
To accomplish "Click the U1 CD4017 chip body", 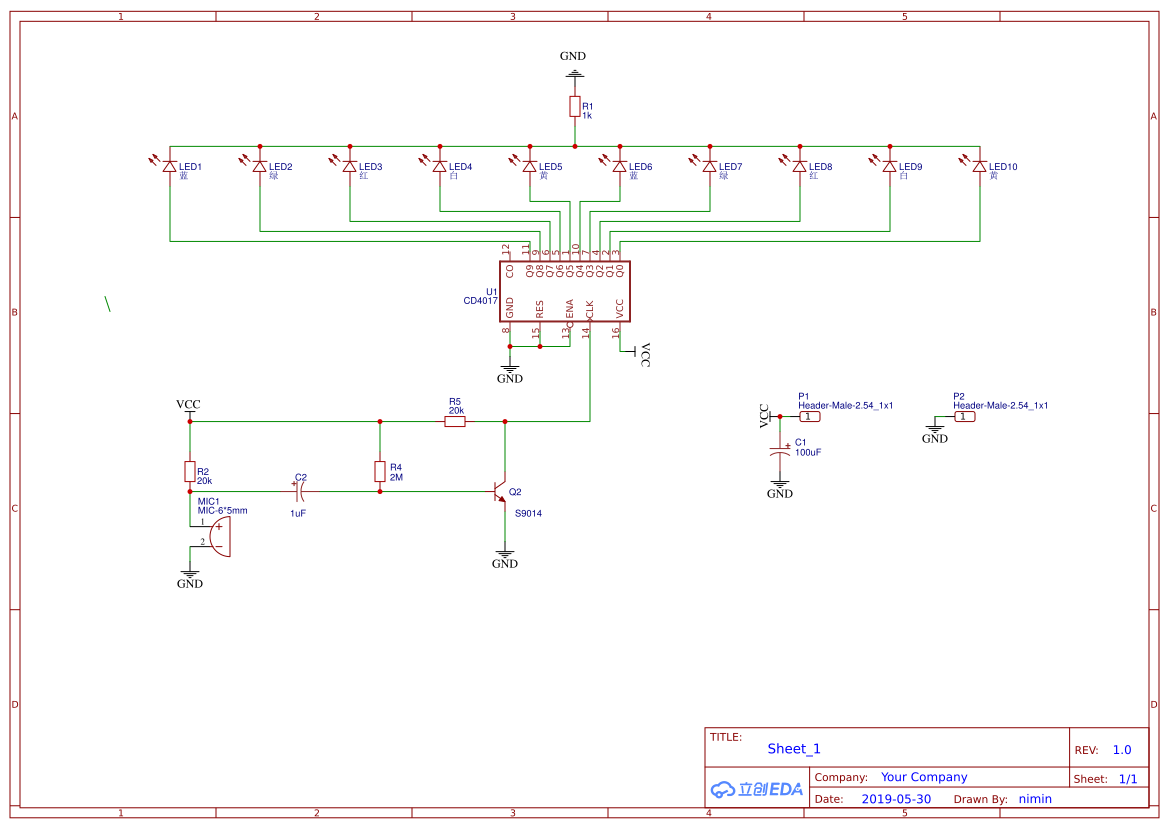I will point(565,291).
